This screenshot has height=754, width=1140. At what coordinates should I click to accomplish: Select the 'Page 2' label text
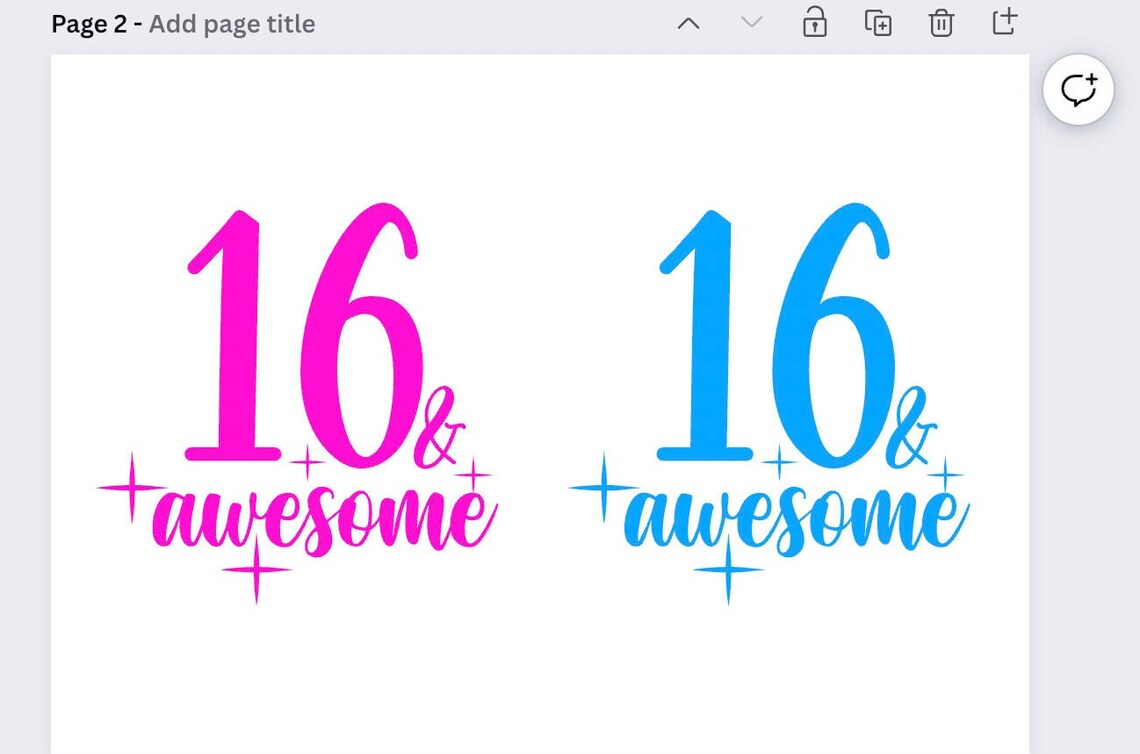click(x=88, y=23)
